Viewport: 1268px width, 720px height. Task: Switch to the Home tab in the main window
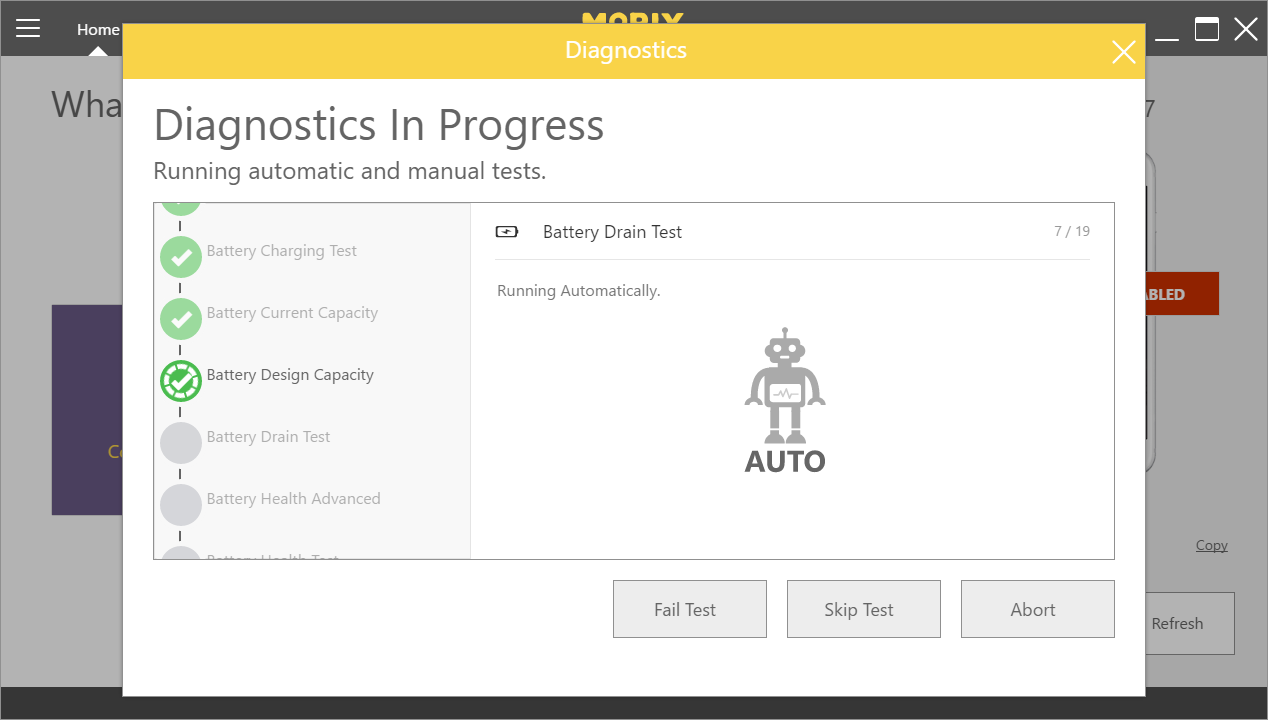98,29
